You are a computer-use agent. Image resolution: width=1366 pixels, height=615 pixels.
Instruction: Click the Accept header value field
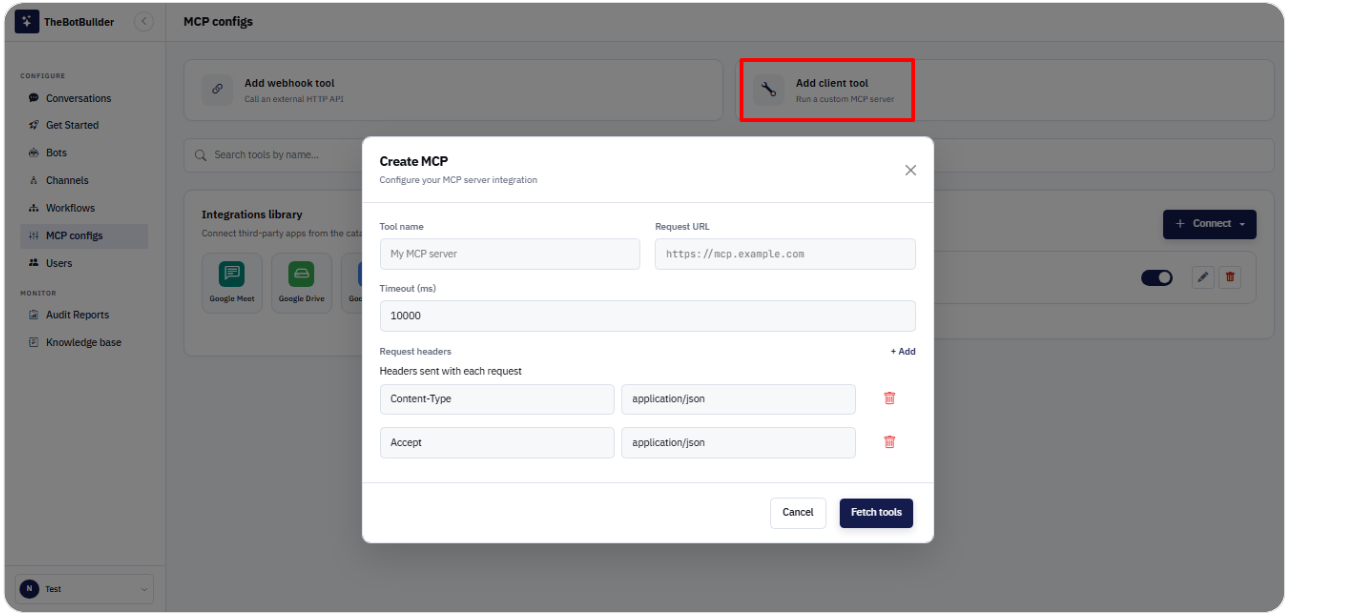pos(738,443)
